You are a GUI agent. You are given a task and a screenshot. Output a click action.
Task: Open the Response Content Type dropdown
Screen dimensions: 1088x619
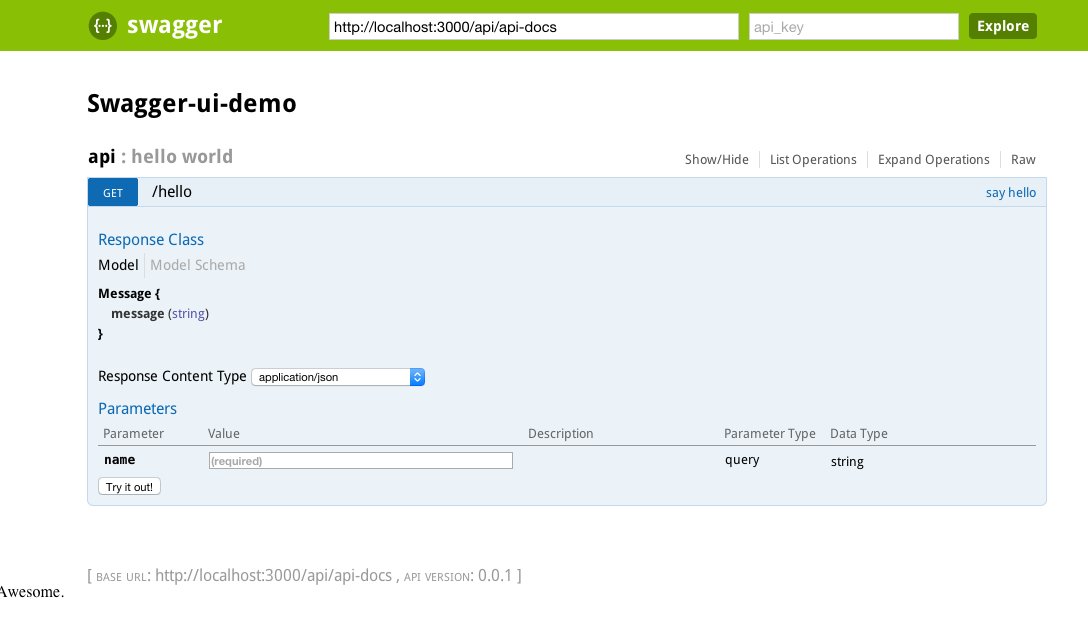pyautogui.click(x=338, y=377)
